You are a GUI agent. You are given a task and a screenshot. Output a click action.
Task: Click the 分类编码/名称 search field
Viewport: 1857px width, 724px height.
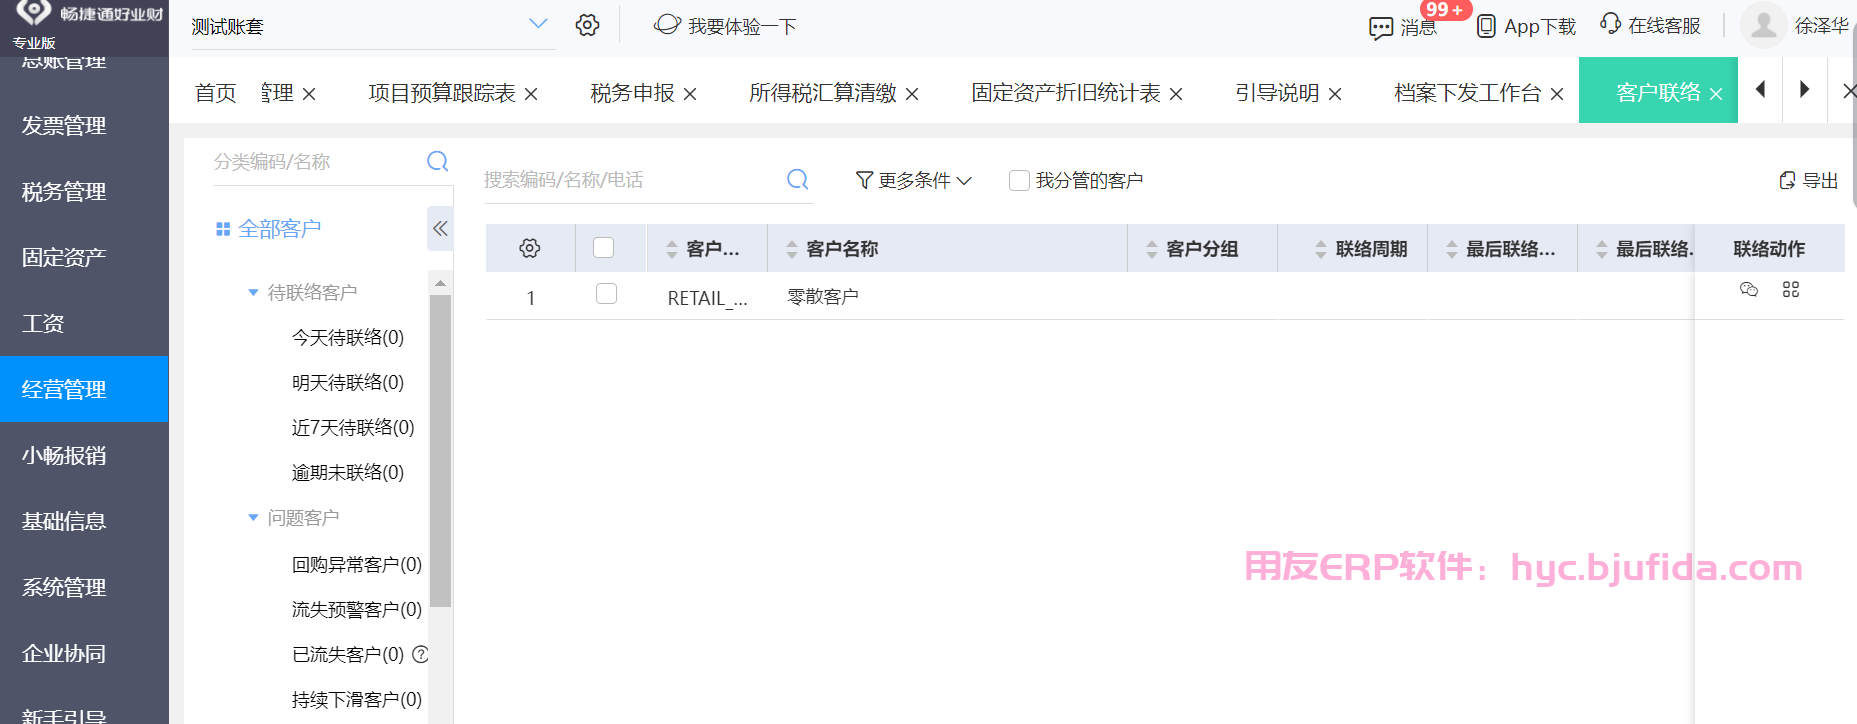pos(315,161)
